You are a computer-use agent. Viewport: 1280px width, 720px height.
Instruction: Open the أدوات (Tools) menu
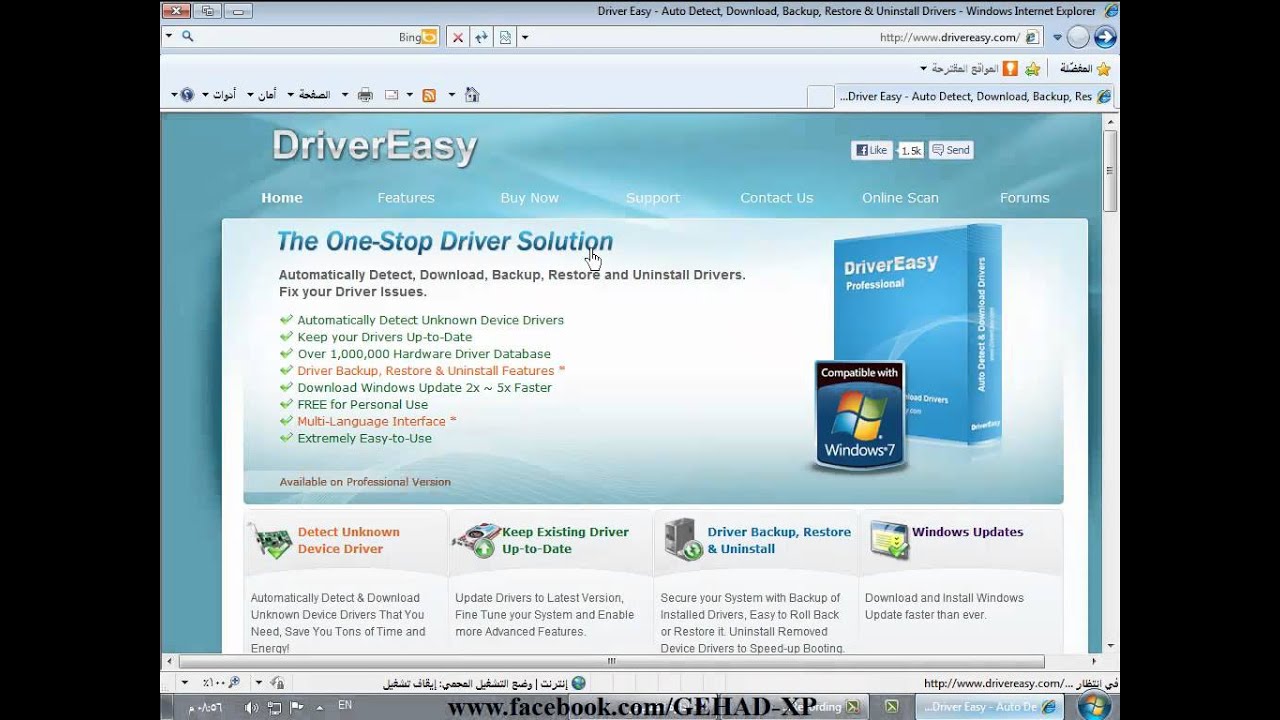218,95
